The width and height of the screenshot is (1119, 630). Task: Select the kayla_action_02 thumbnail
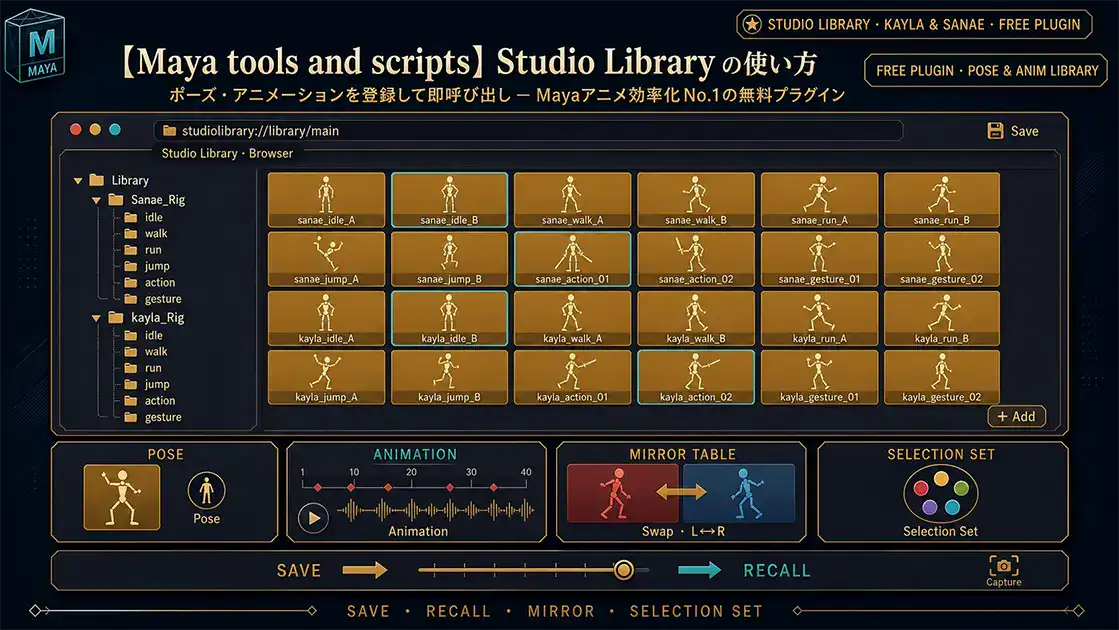pos(696,377)
